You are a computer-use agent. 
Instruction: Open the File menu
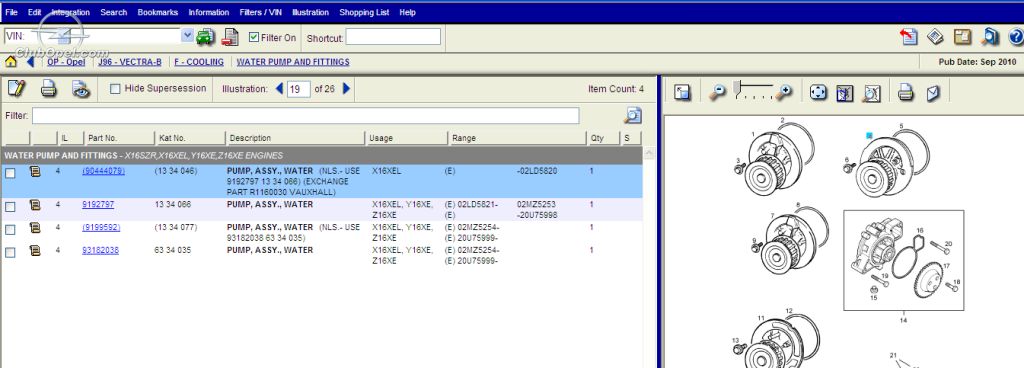[11, 12]
